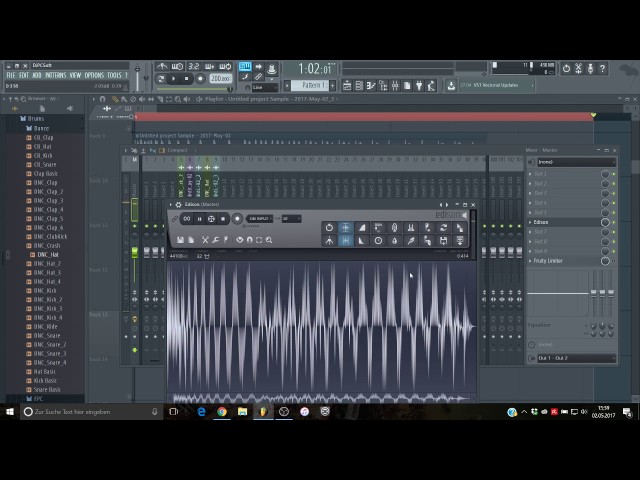Screen dimensions: 640x480
Task: Open the EDIT menu
Action: click(x=24, y=75)
